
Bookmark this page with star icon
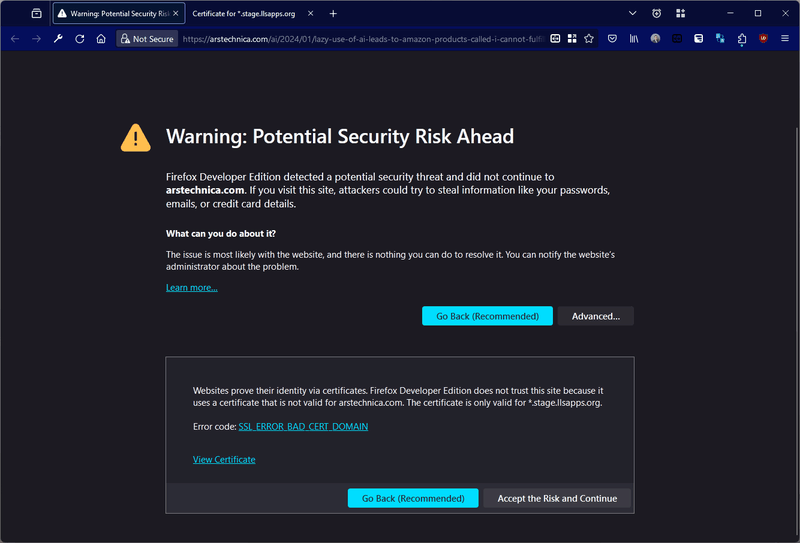(590, 39)
